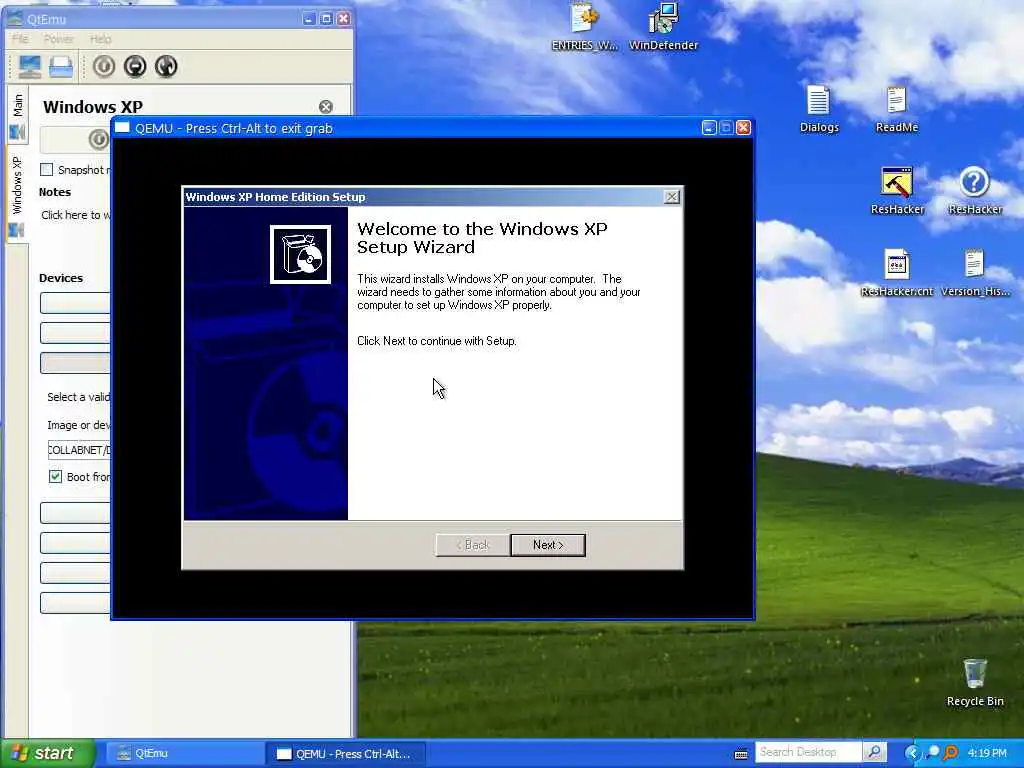Click the Notes text area in QtEmu

tap(75, 215)
